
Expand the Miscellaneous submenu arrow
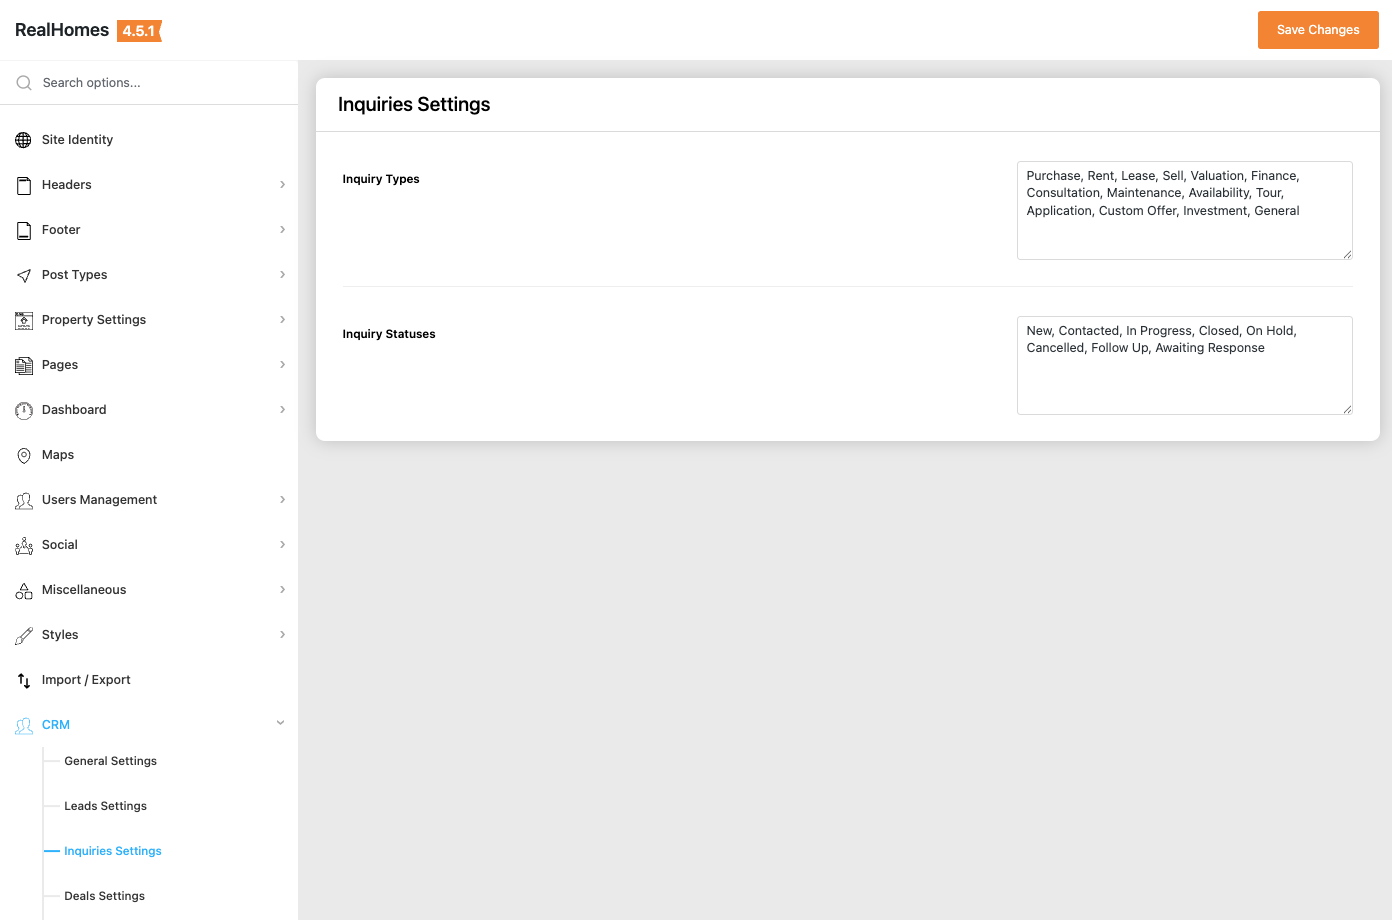tap(282, 590)
